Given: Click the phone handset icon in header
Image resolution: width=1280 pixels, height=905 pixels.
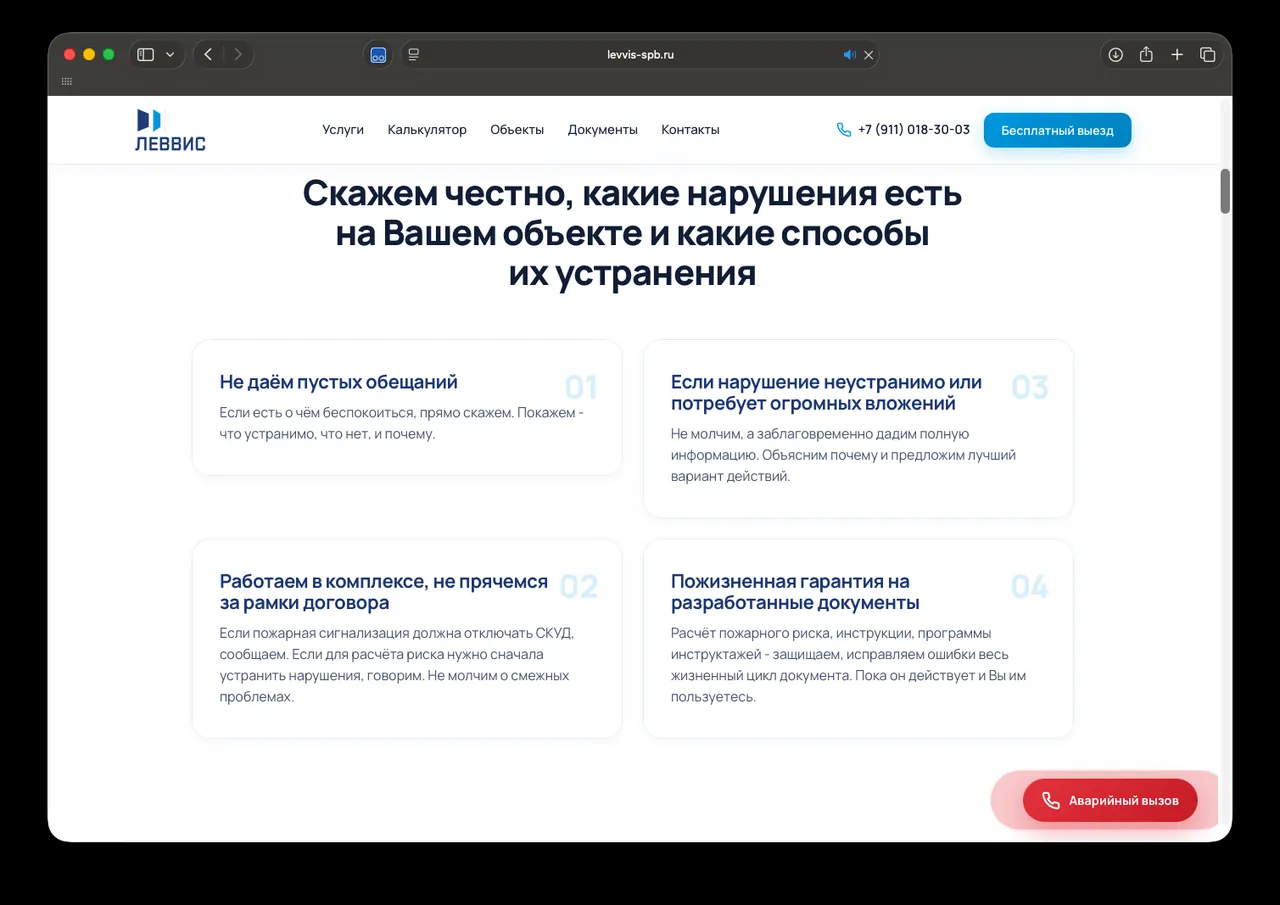Looking at the screenshot, I should [844, 130].
